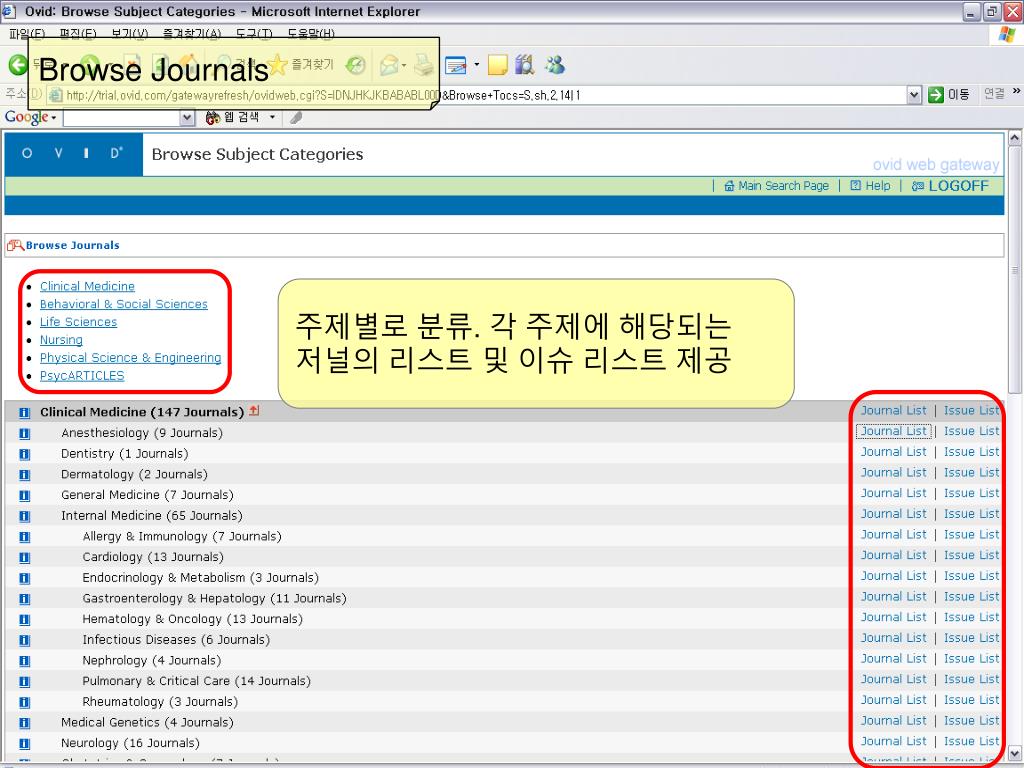Open Journal List for Anesthesiology
1024x768 pixels.
click(x=893, y=432)
